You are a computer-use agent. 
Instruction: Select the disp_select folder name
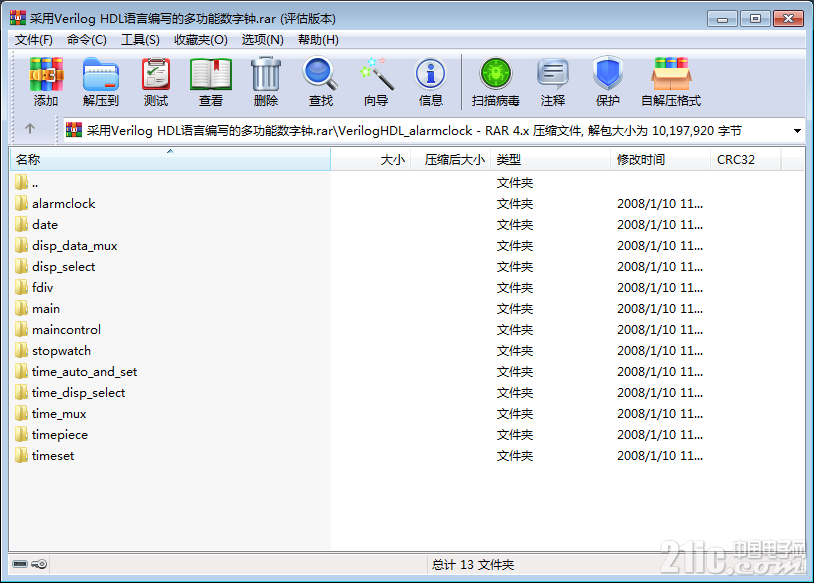tap(64, 266)
